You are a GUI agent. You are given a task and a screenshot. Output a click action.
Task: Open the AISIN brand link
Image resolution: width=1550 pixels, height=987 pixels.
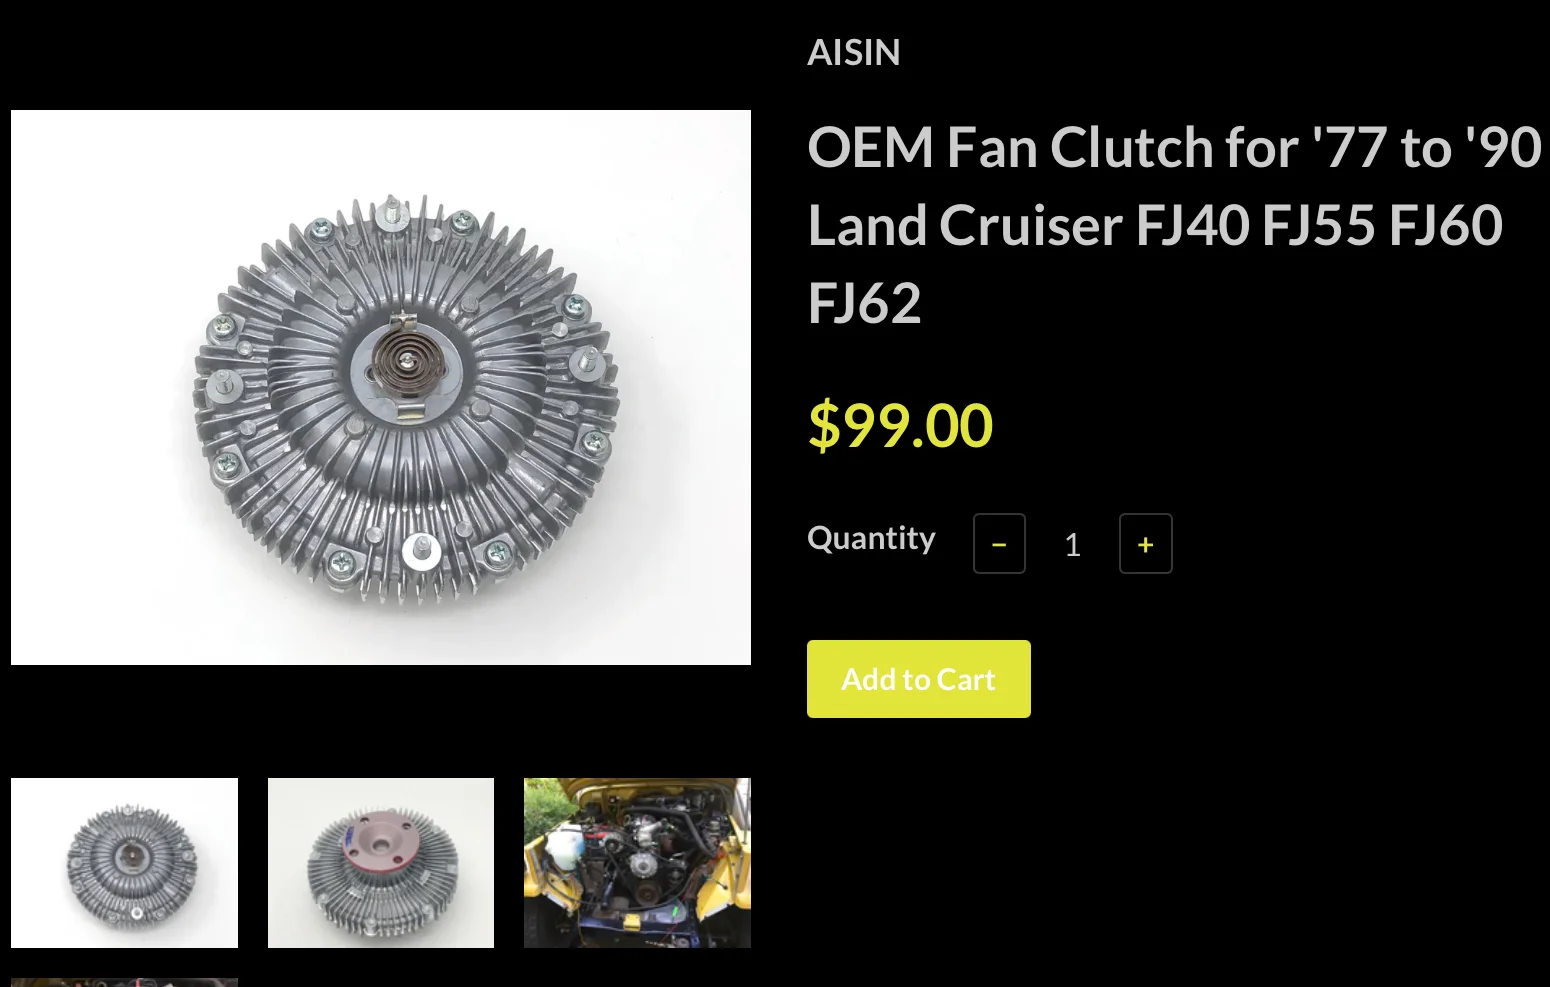pyautogui.click(x=854, y=52)
